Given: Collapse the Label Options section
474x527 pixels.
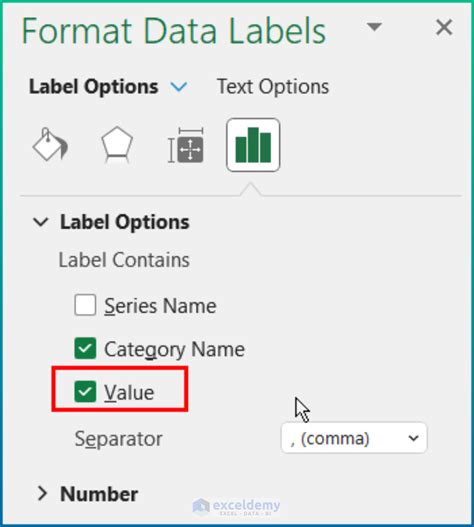Looking at the screenshot, I should pyautogui.click(x=41, y=222).
